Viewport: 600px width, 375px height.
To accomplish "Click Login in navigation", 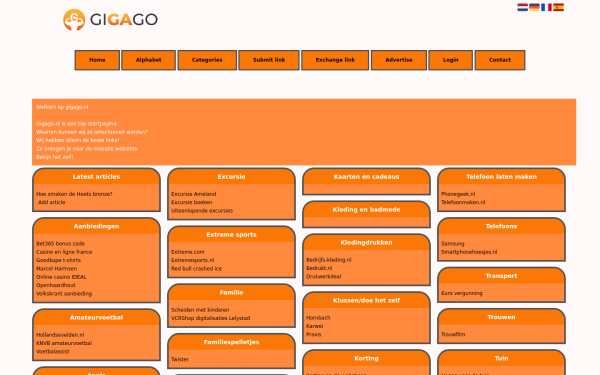I will (450, 60).
